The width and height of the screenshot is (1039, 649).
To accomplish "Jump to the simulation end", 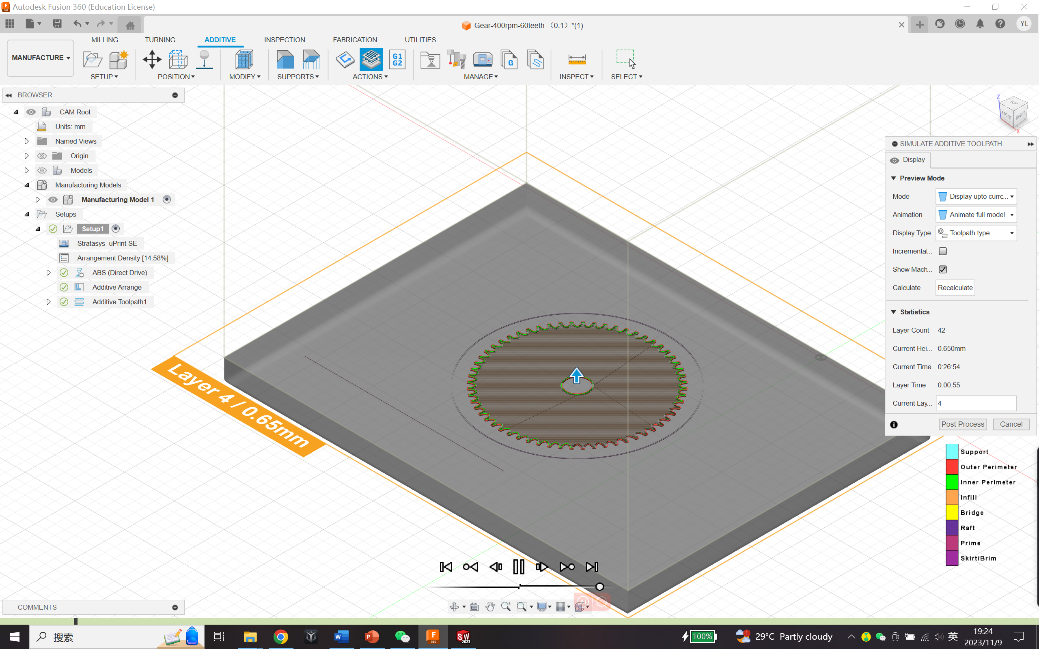I will click(x=592, y=567).
